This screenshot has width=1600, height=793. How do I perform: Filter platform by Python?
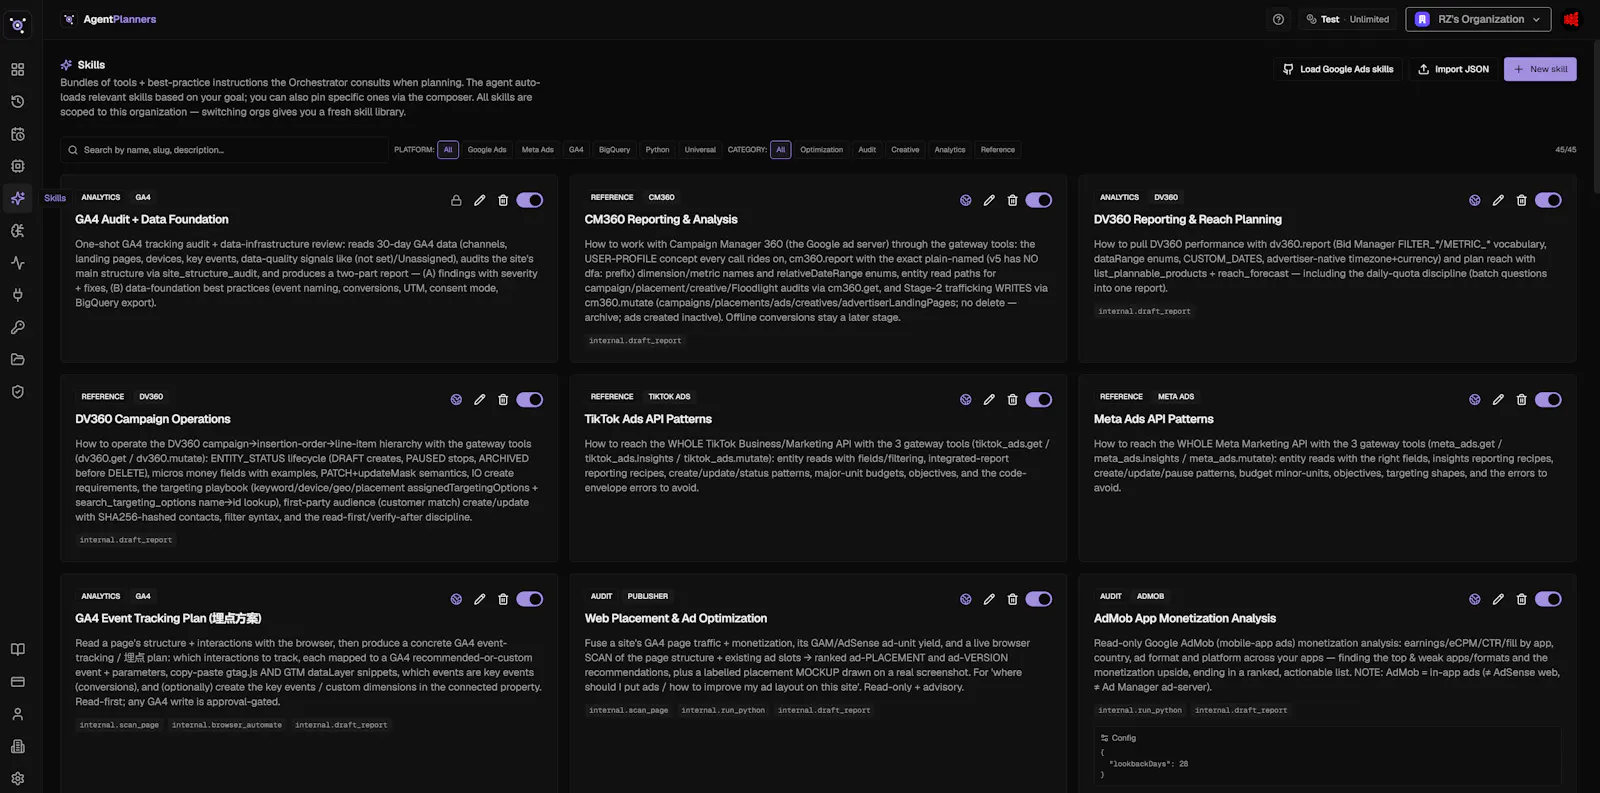657,150
